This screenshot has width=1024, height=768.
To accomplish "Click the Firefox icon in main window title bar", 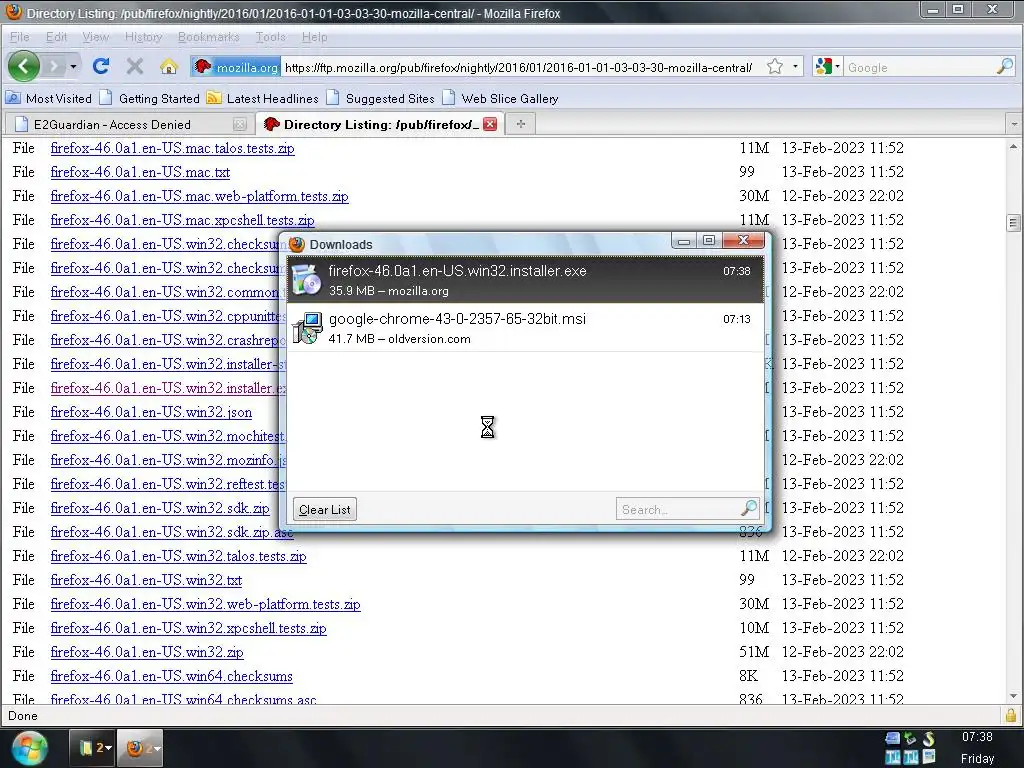I will [x=13, y=12].
